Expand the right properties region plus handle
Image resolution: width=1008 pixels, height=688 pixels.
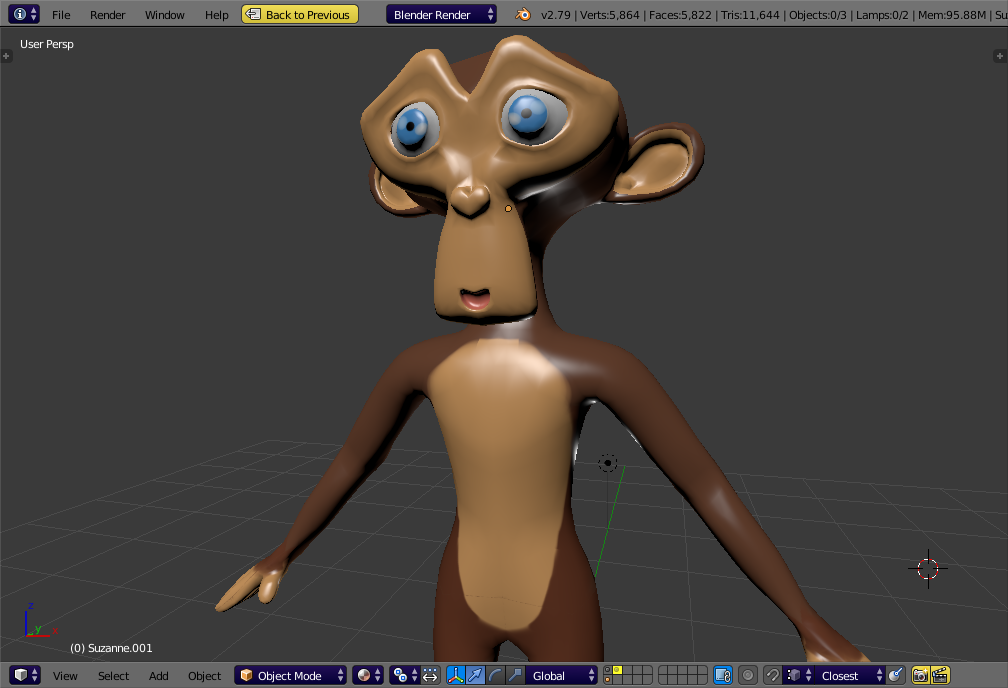click(1000, 56)
